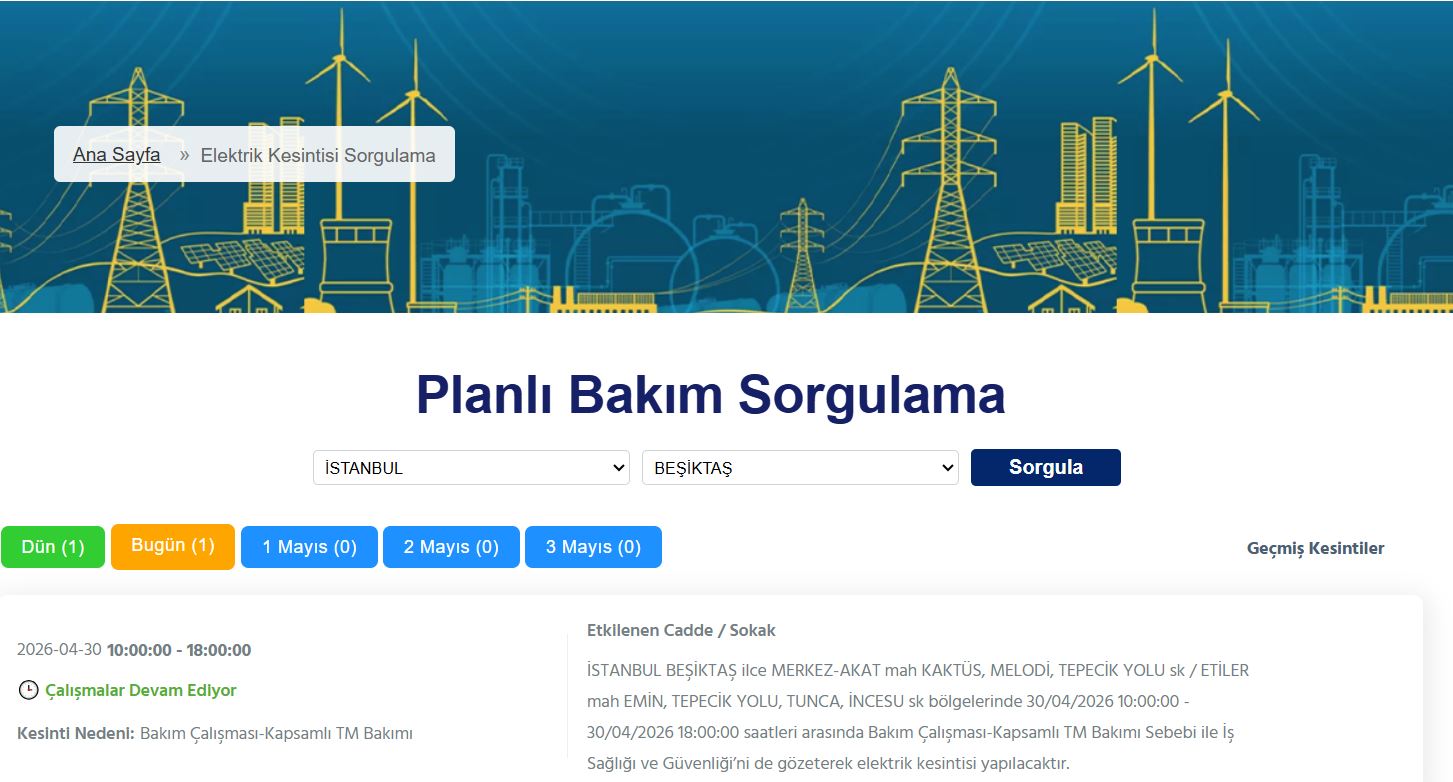
Task: View the 3 Mayıs (0) tab
Action: tap(593, 547)
